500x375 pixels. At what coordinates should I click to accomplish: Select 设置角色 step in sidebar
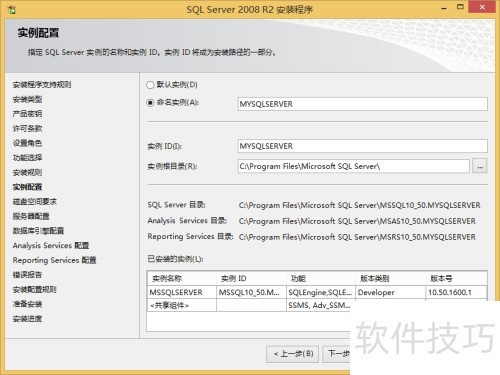point(27,143)
